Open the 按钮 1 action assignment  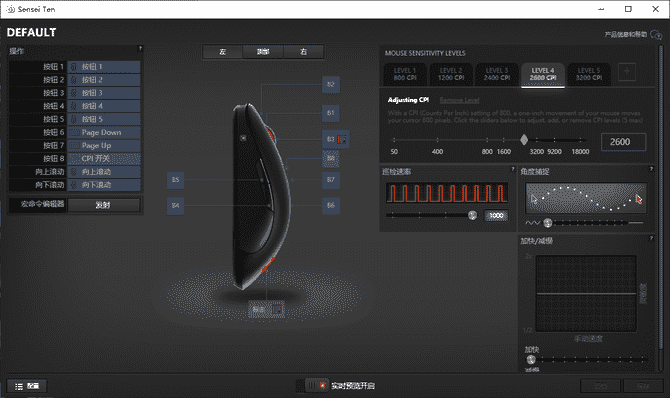[104, 67]
